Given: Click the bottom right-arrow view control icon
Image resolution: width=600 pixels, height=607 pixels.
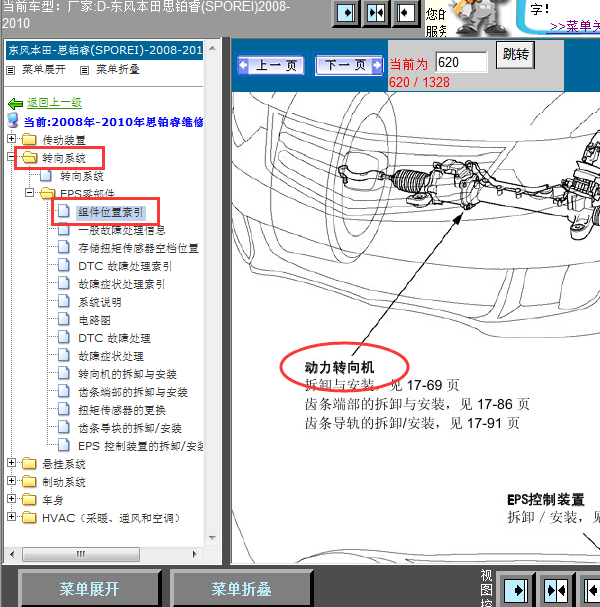Looking at the screenshot, I should [515, 590].
